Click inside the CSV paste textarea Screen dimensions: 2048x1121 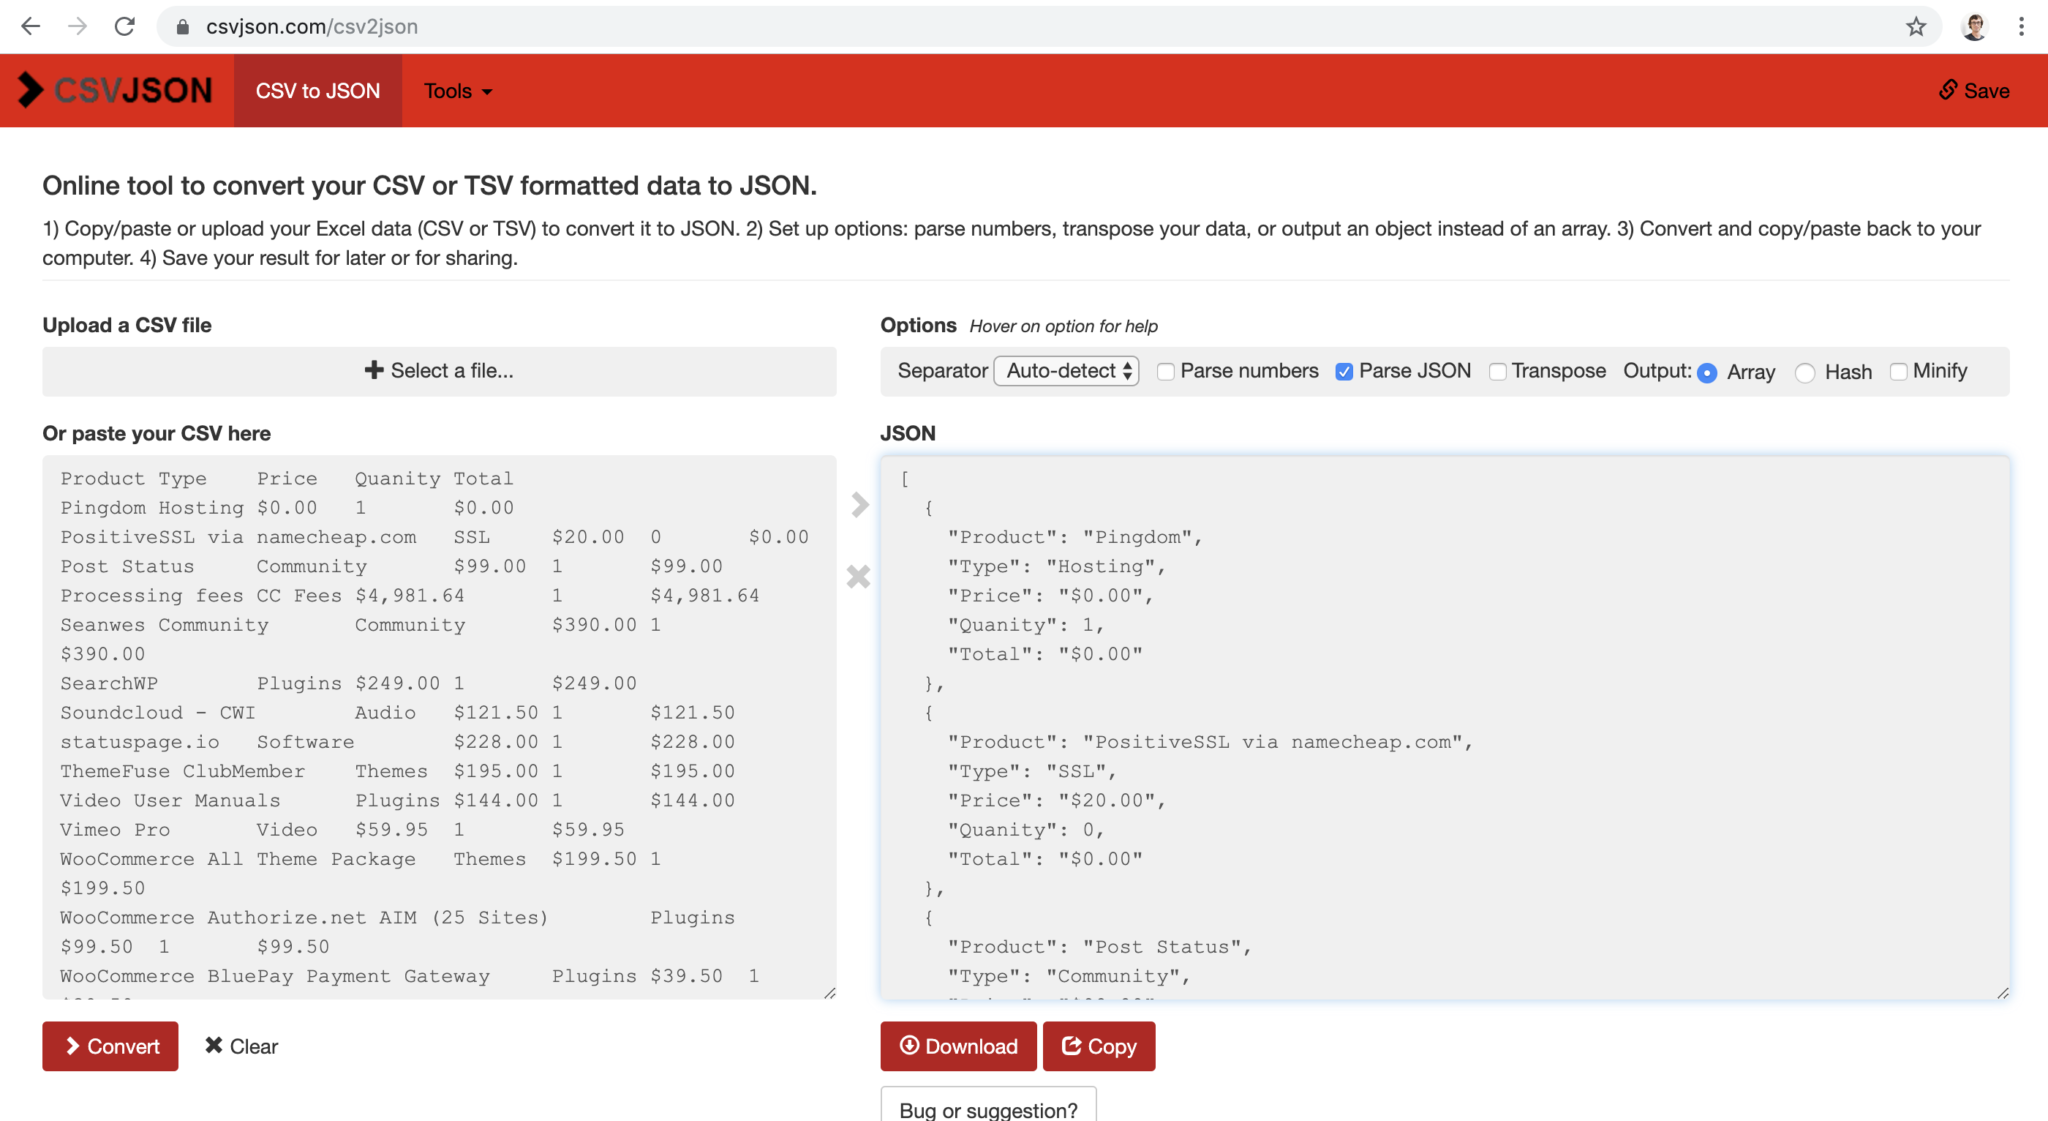439,727
